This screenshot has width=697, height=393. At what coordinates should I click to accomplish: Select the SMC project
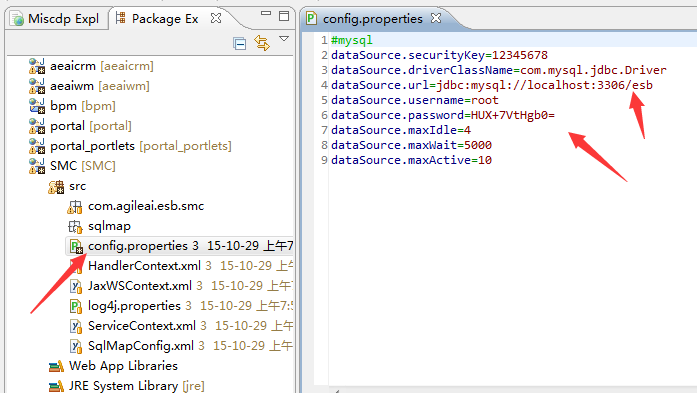point(83,166)
